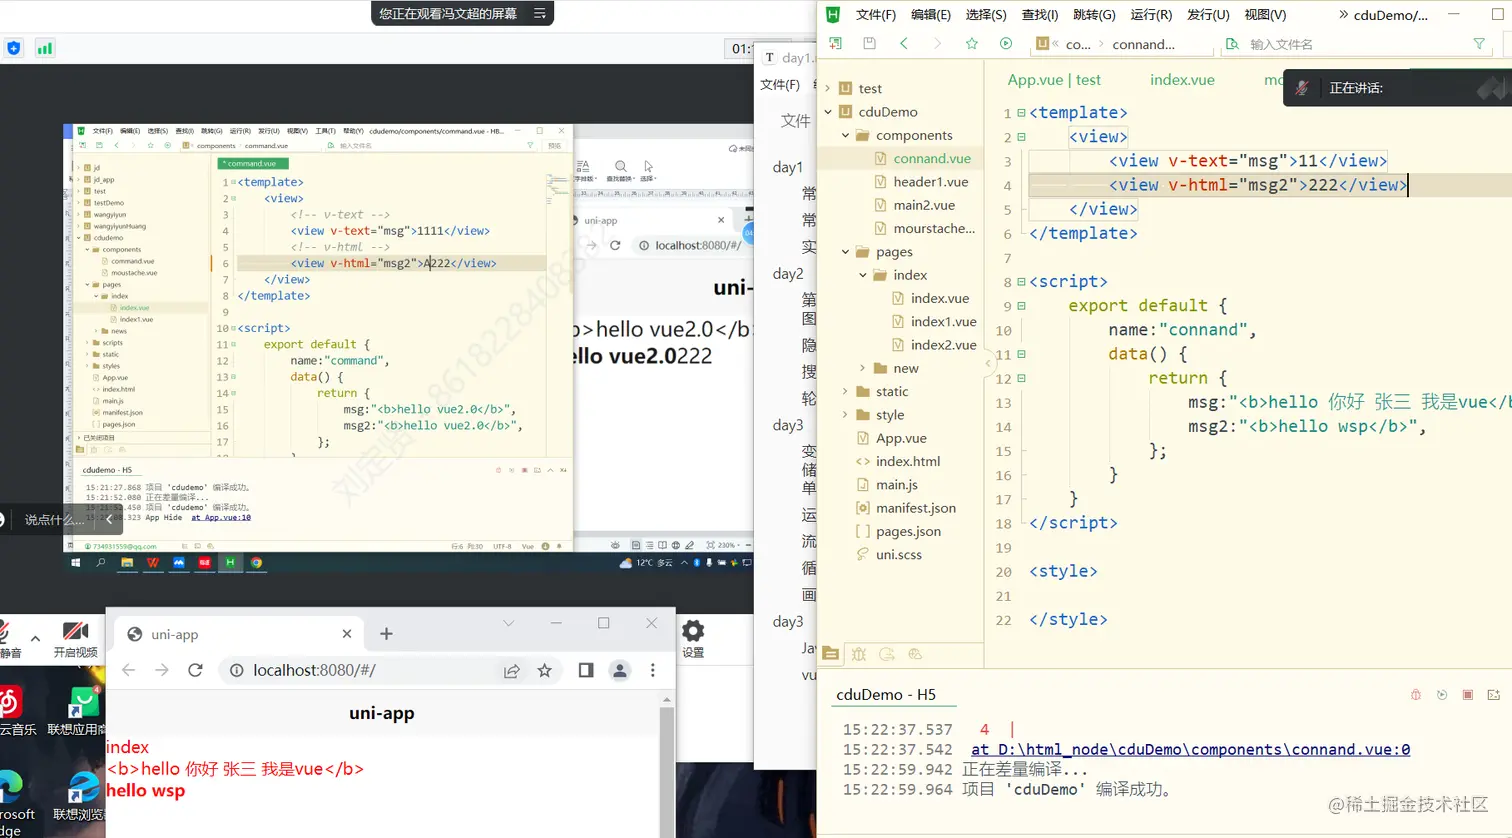Image resolution: width=1512 pixels, height=838 pixels.
Task: Click the filter funnel icon in HBuilderX toolbar
Action: pyautogui.click(x=1479, y=44)
